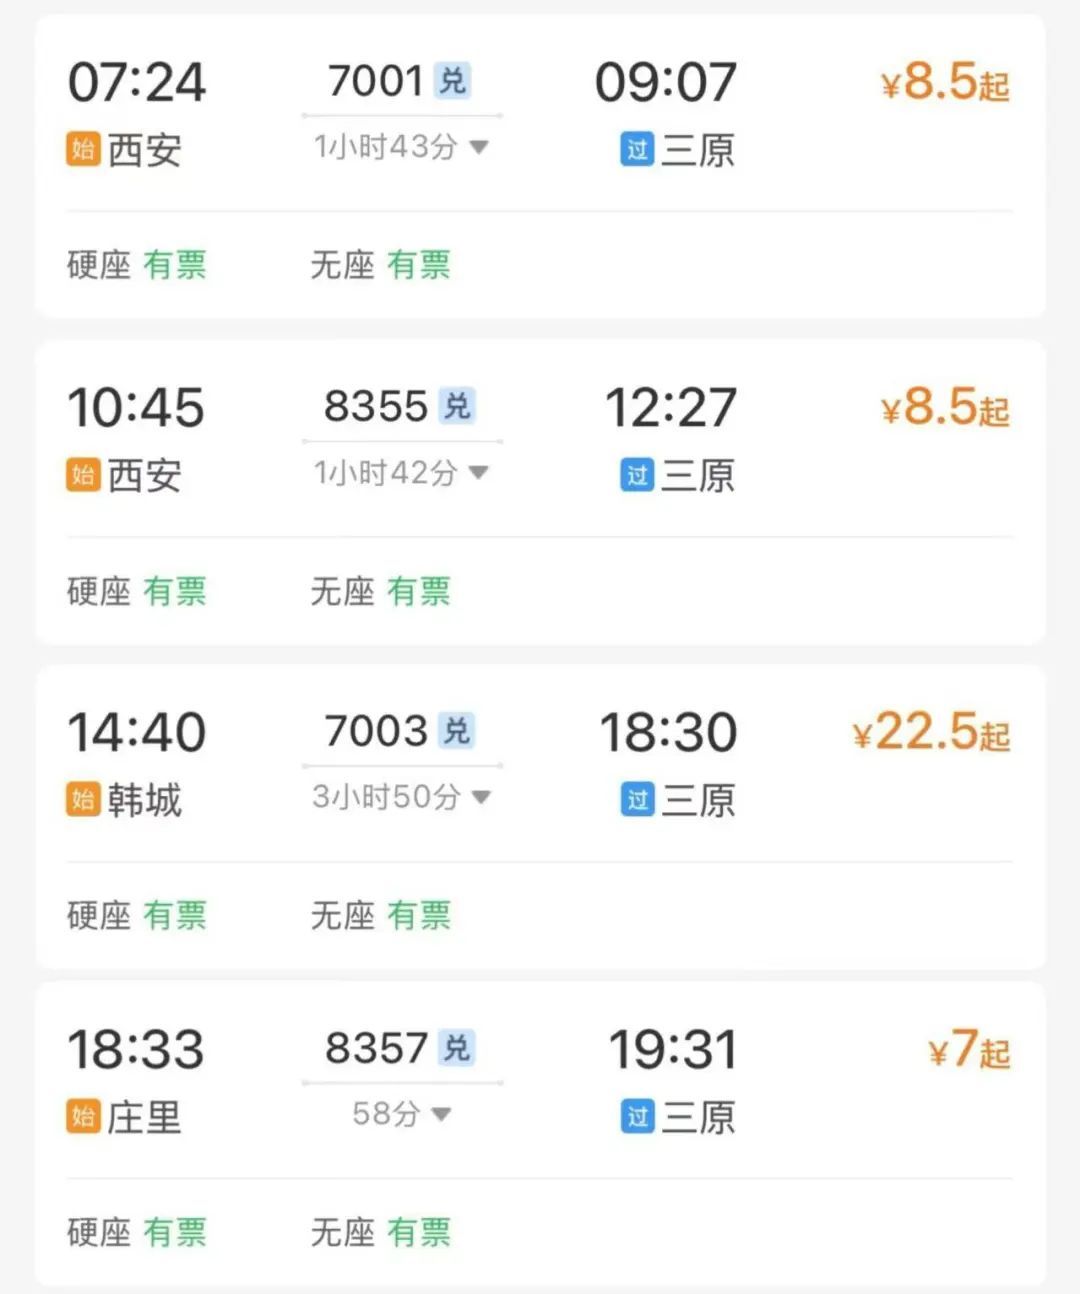Tap the 过 icon for the 19:31 arrival
Image resolution: width=1080 pixels, height=1294 pixels.
point(637,1116)
